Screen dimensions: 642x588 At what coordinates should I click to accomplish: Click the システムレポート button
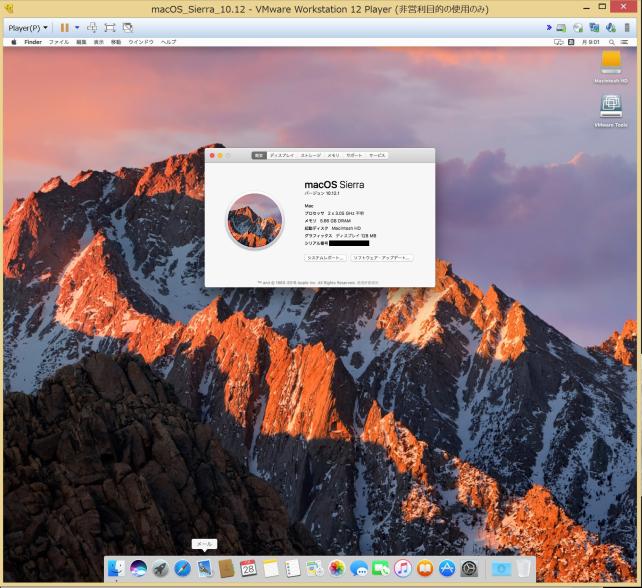click(326, 258)
